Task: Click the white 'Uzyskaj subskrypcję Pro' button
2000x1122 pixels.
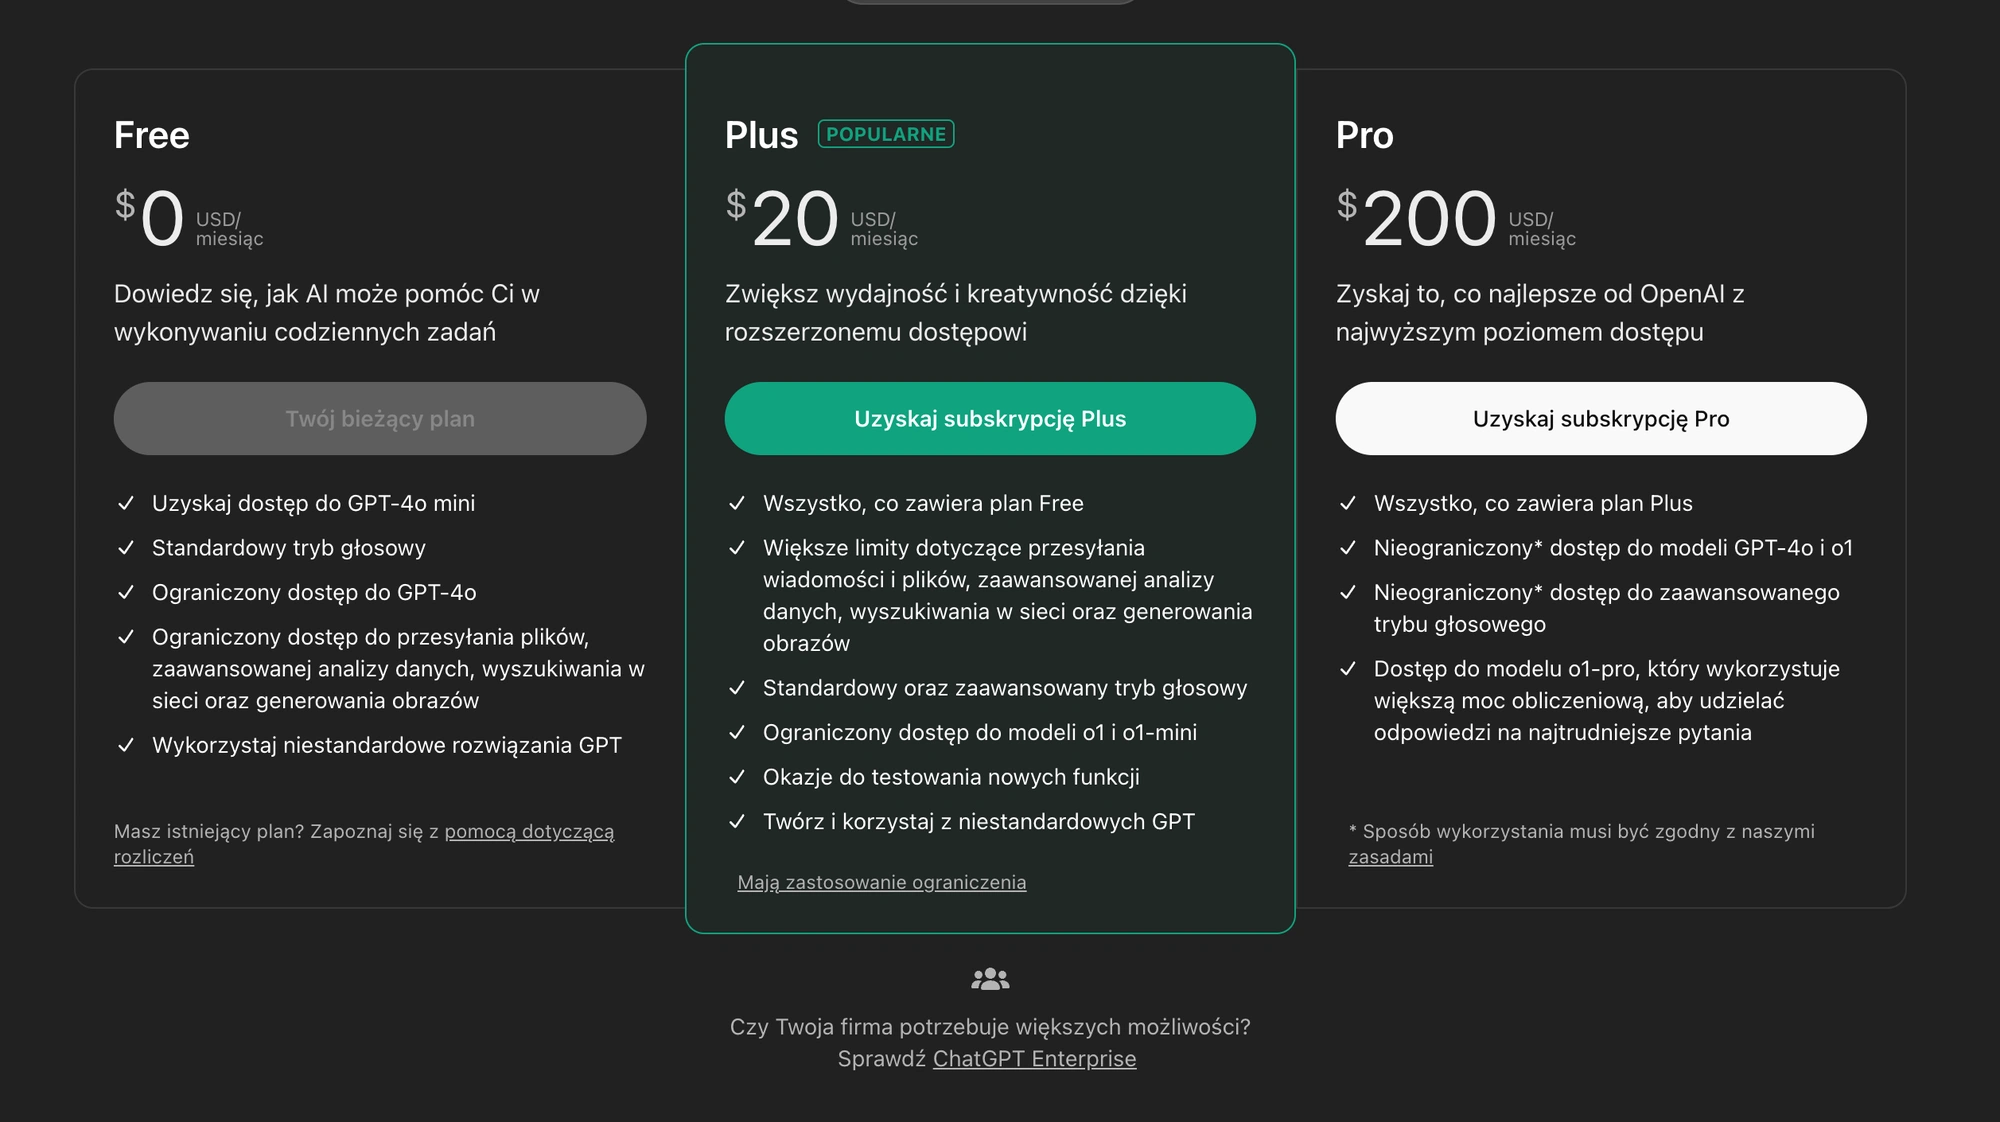Action: 1601,419
